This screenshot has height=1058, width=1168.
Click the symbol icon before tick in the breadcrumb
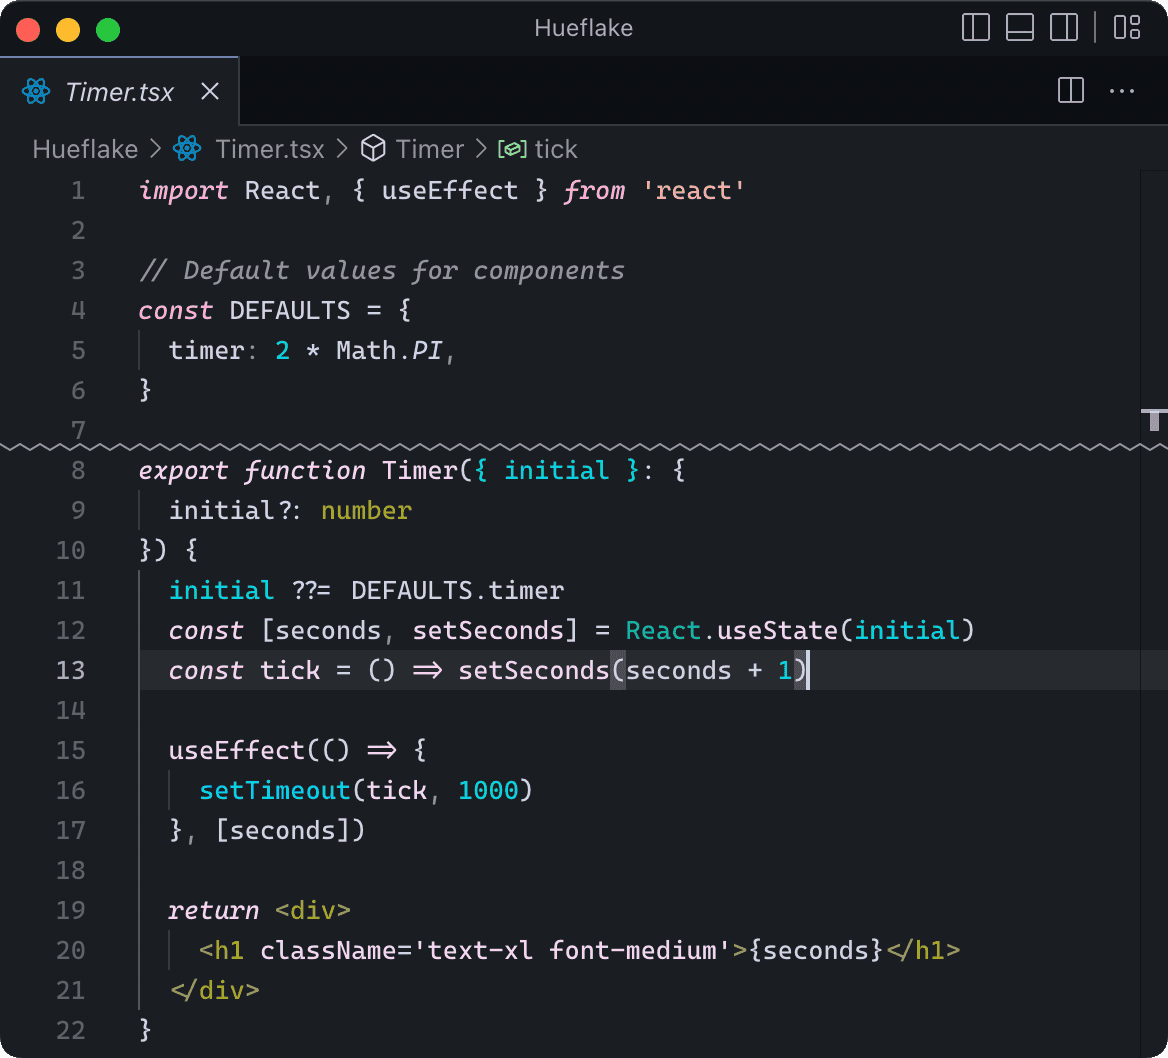pos(511,148)
